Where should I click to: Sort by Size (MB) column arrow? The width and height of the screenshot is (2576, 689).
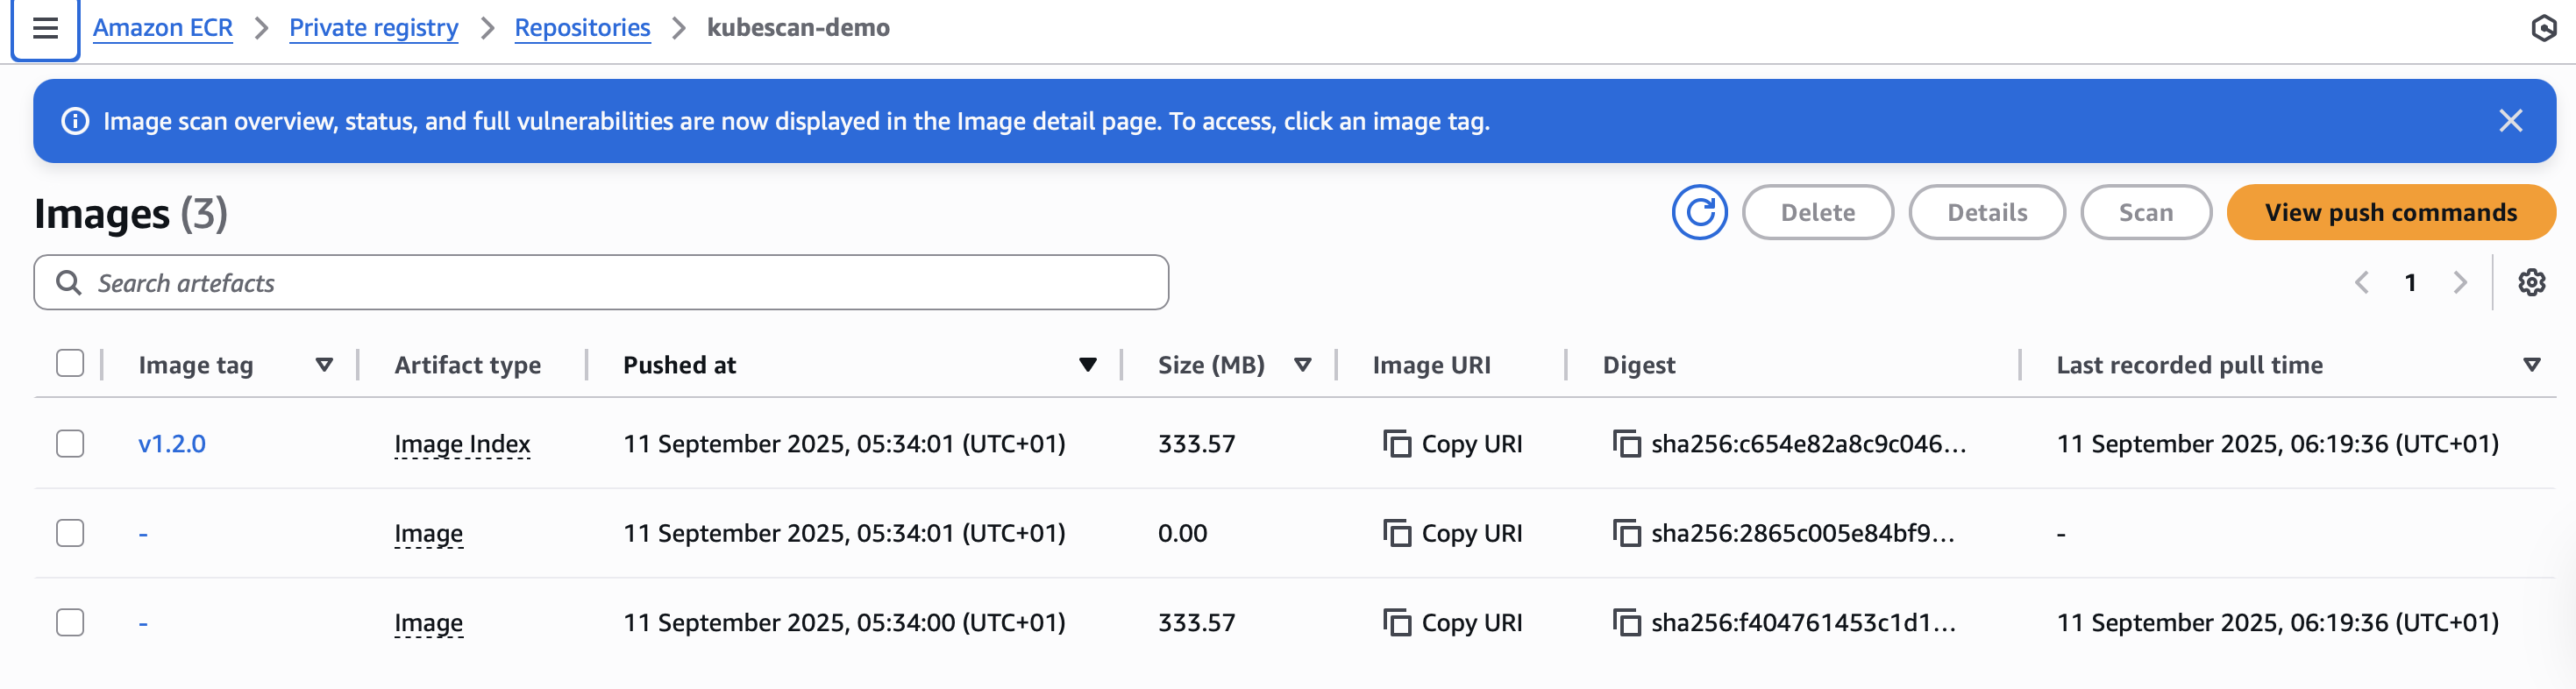point(1302,365)
